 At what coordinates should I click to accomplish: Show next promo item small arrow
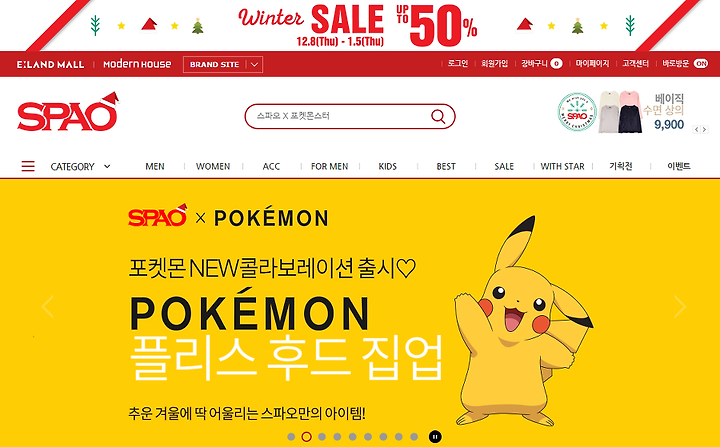[x=704, y=130]
